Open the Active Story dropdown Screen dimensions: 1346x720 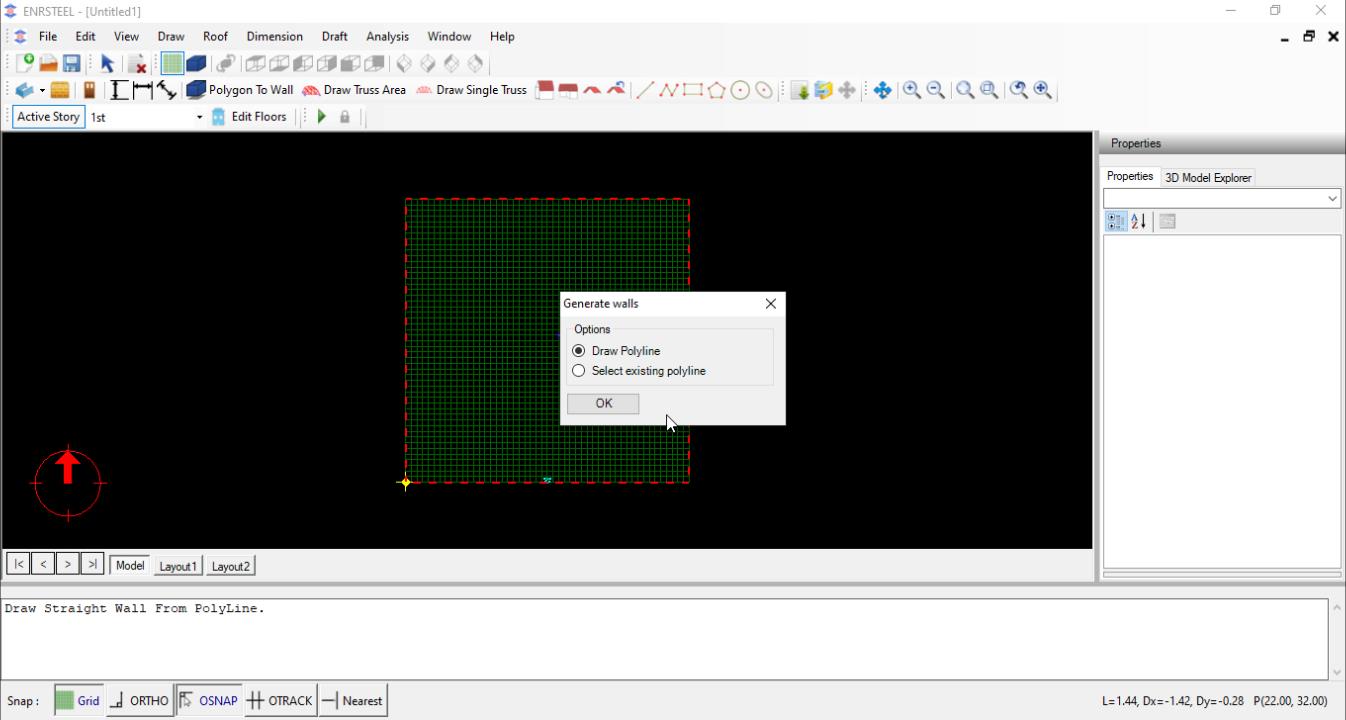[199, 117]
